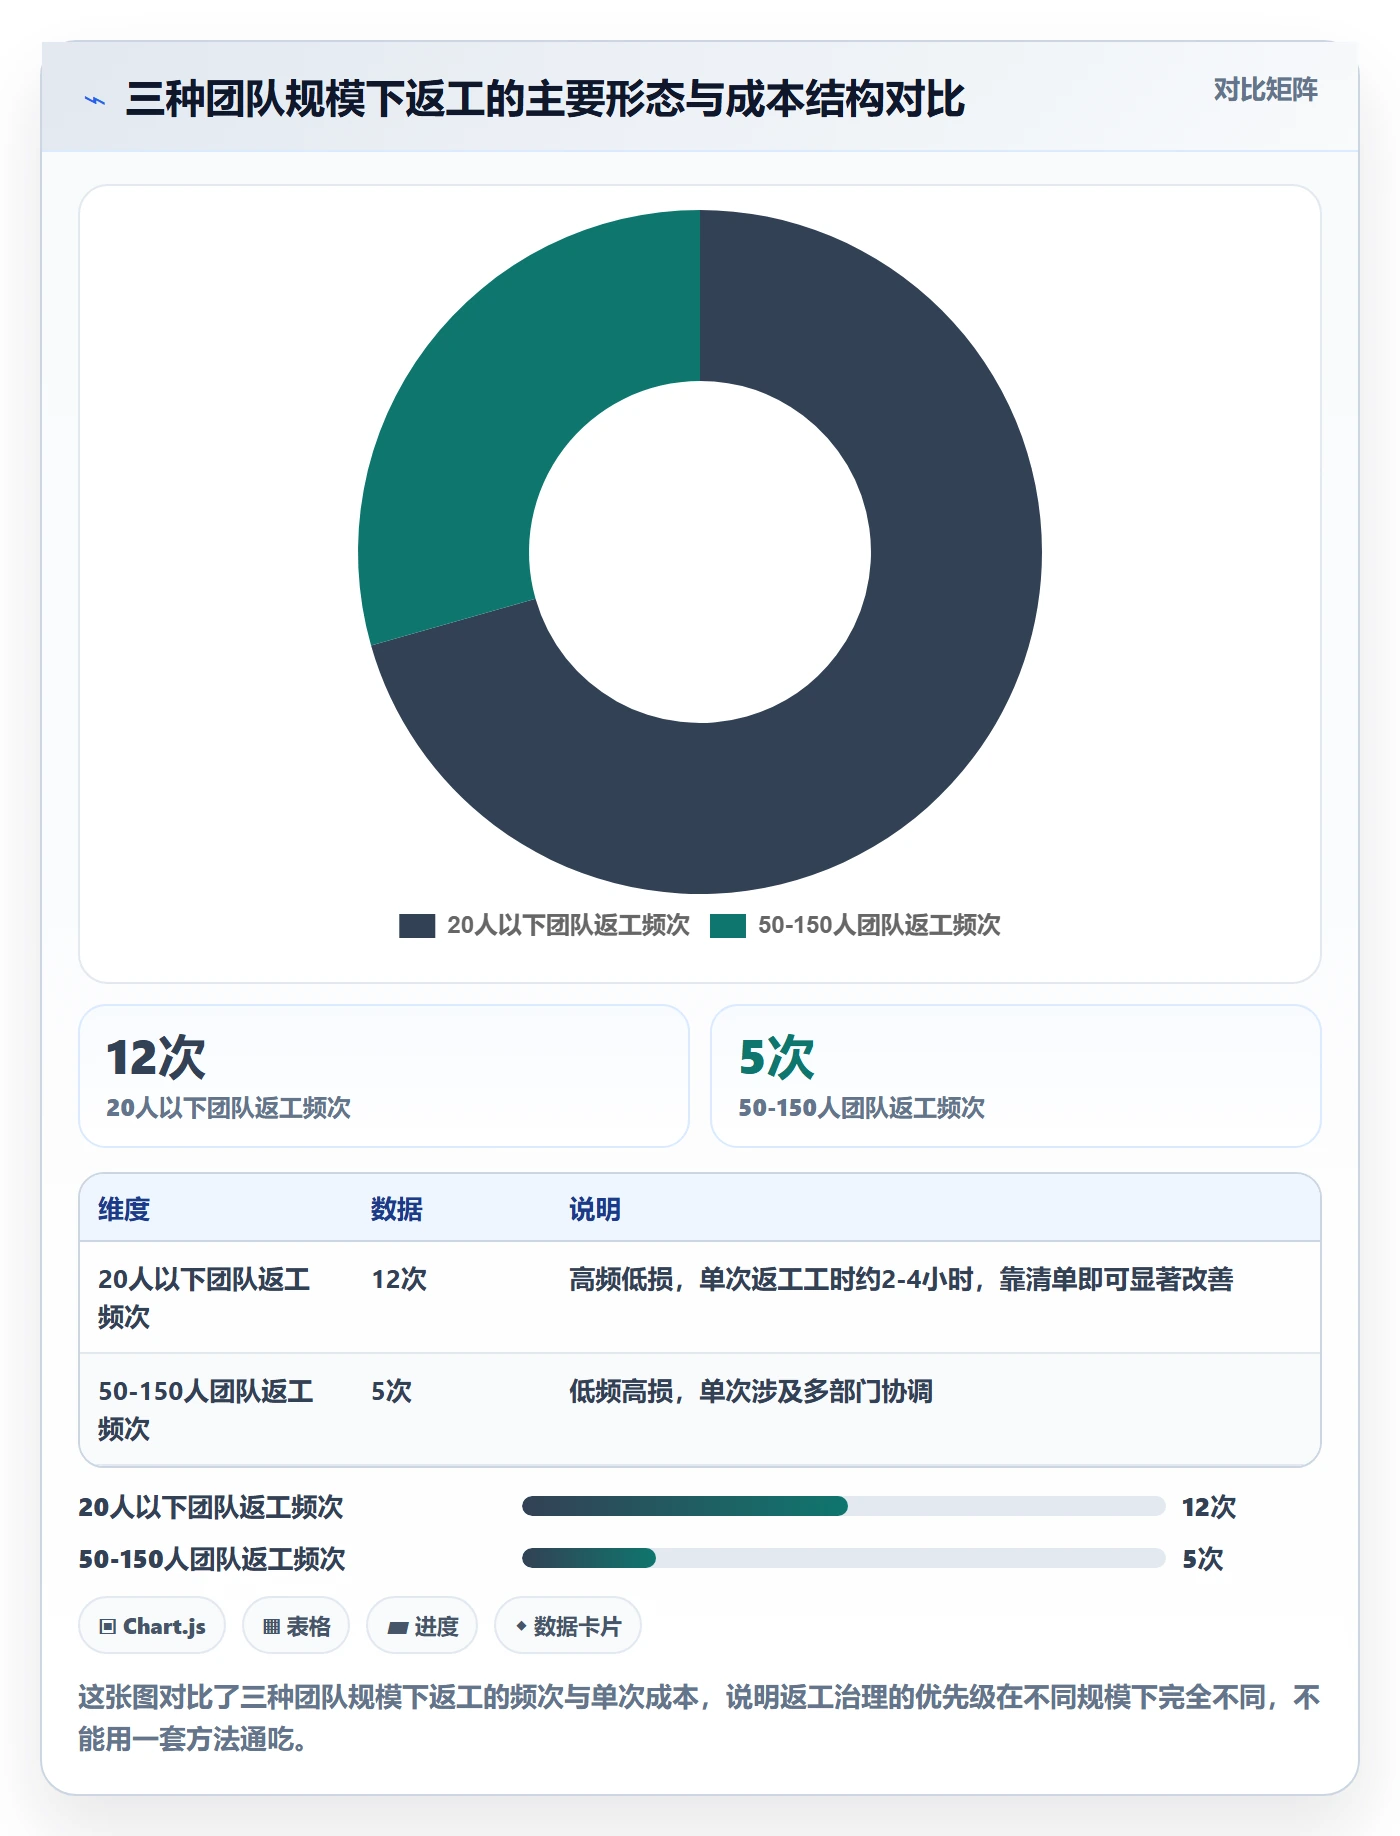This screenshot has width=1400, height=1836.
Task: Click the 数据 table column header
Action: 397,1209
